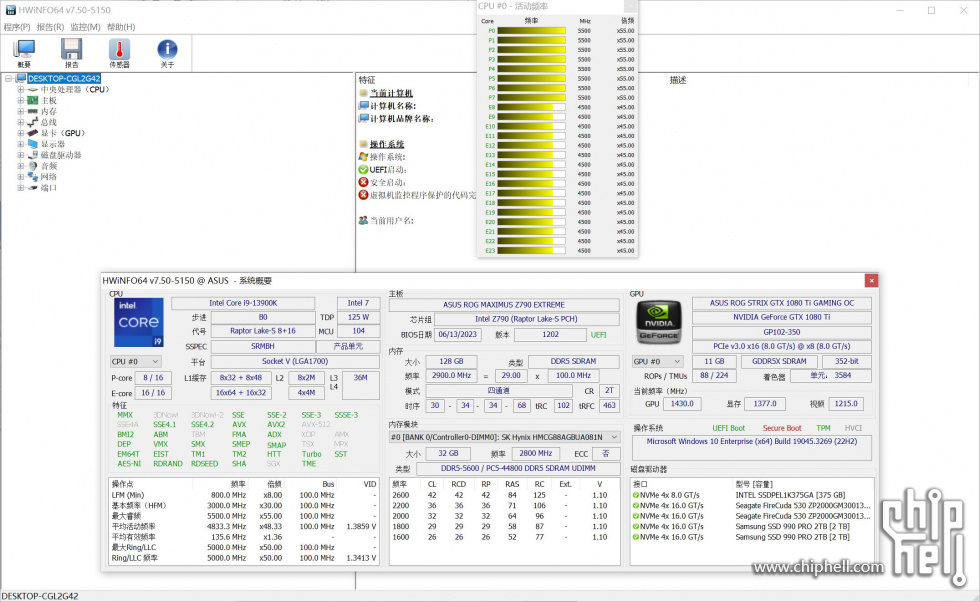Click the E23 core frequency bar
Screen dimensions: 980x602
pyautogui.click(x=531, y=251)
